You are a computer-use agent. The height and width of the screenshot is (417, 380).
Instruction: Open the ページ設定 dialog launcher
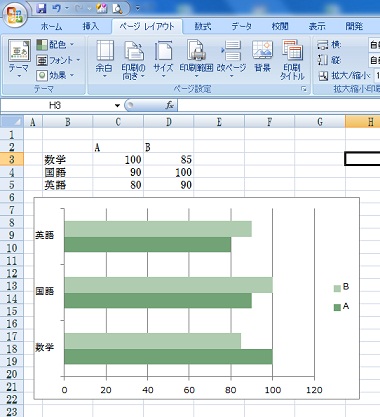coord(304,89)
